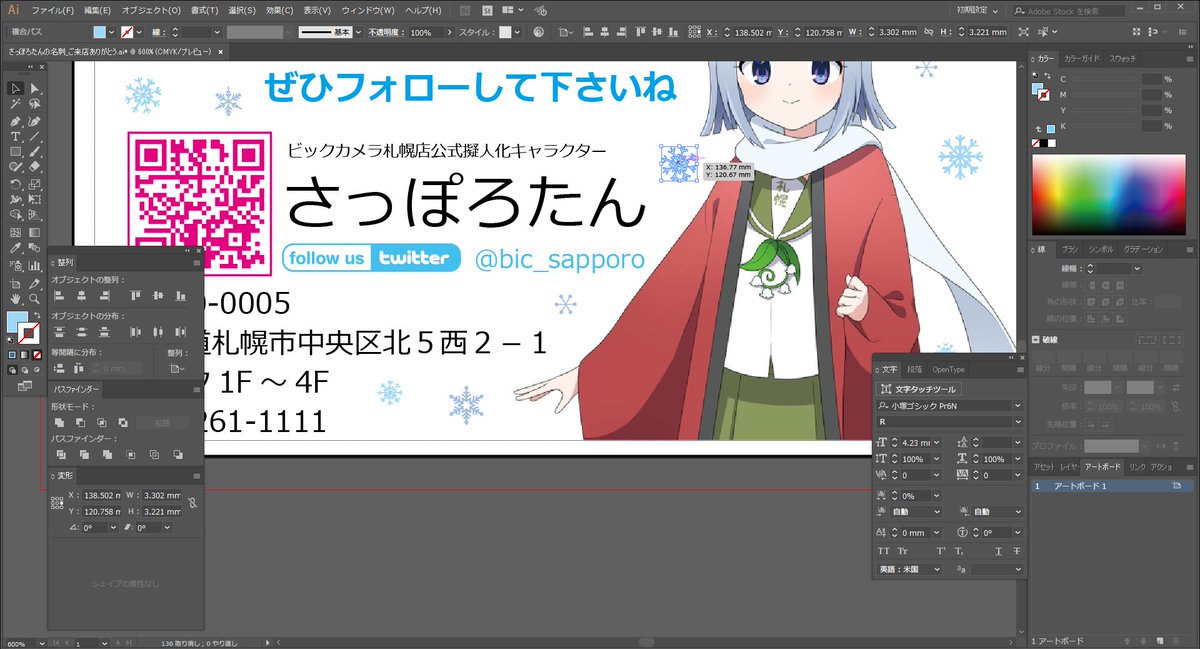Click the Fill box in toolbox
Image resolution: width=1200 pixels, height=649 pixels.
click(x=15, y=321)
